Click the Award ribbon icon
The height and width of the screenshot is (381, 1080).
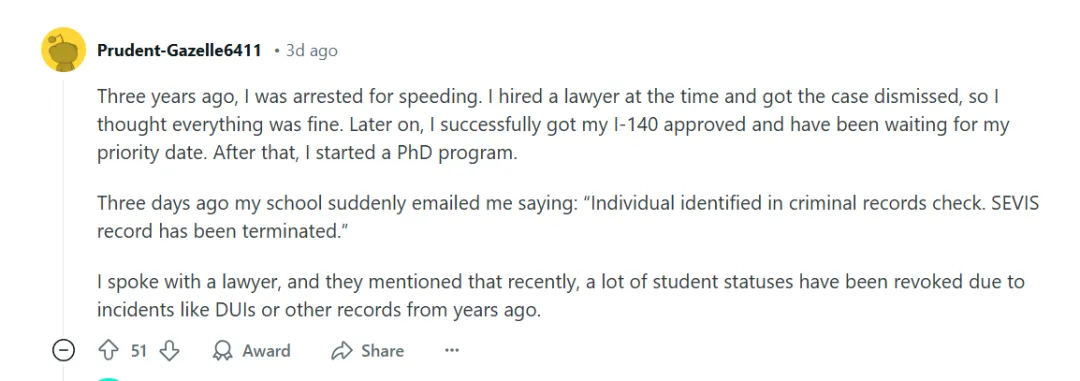click(222, 351)
